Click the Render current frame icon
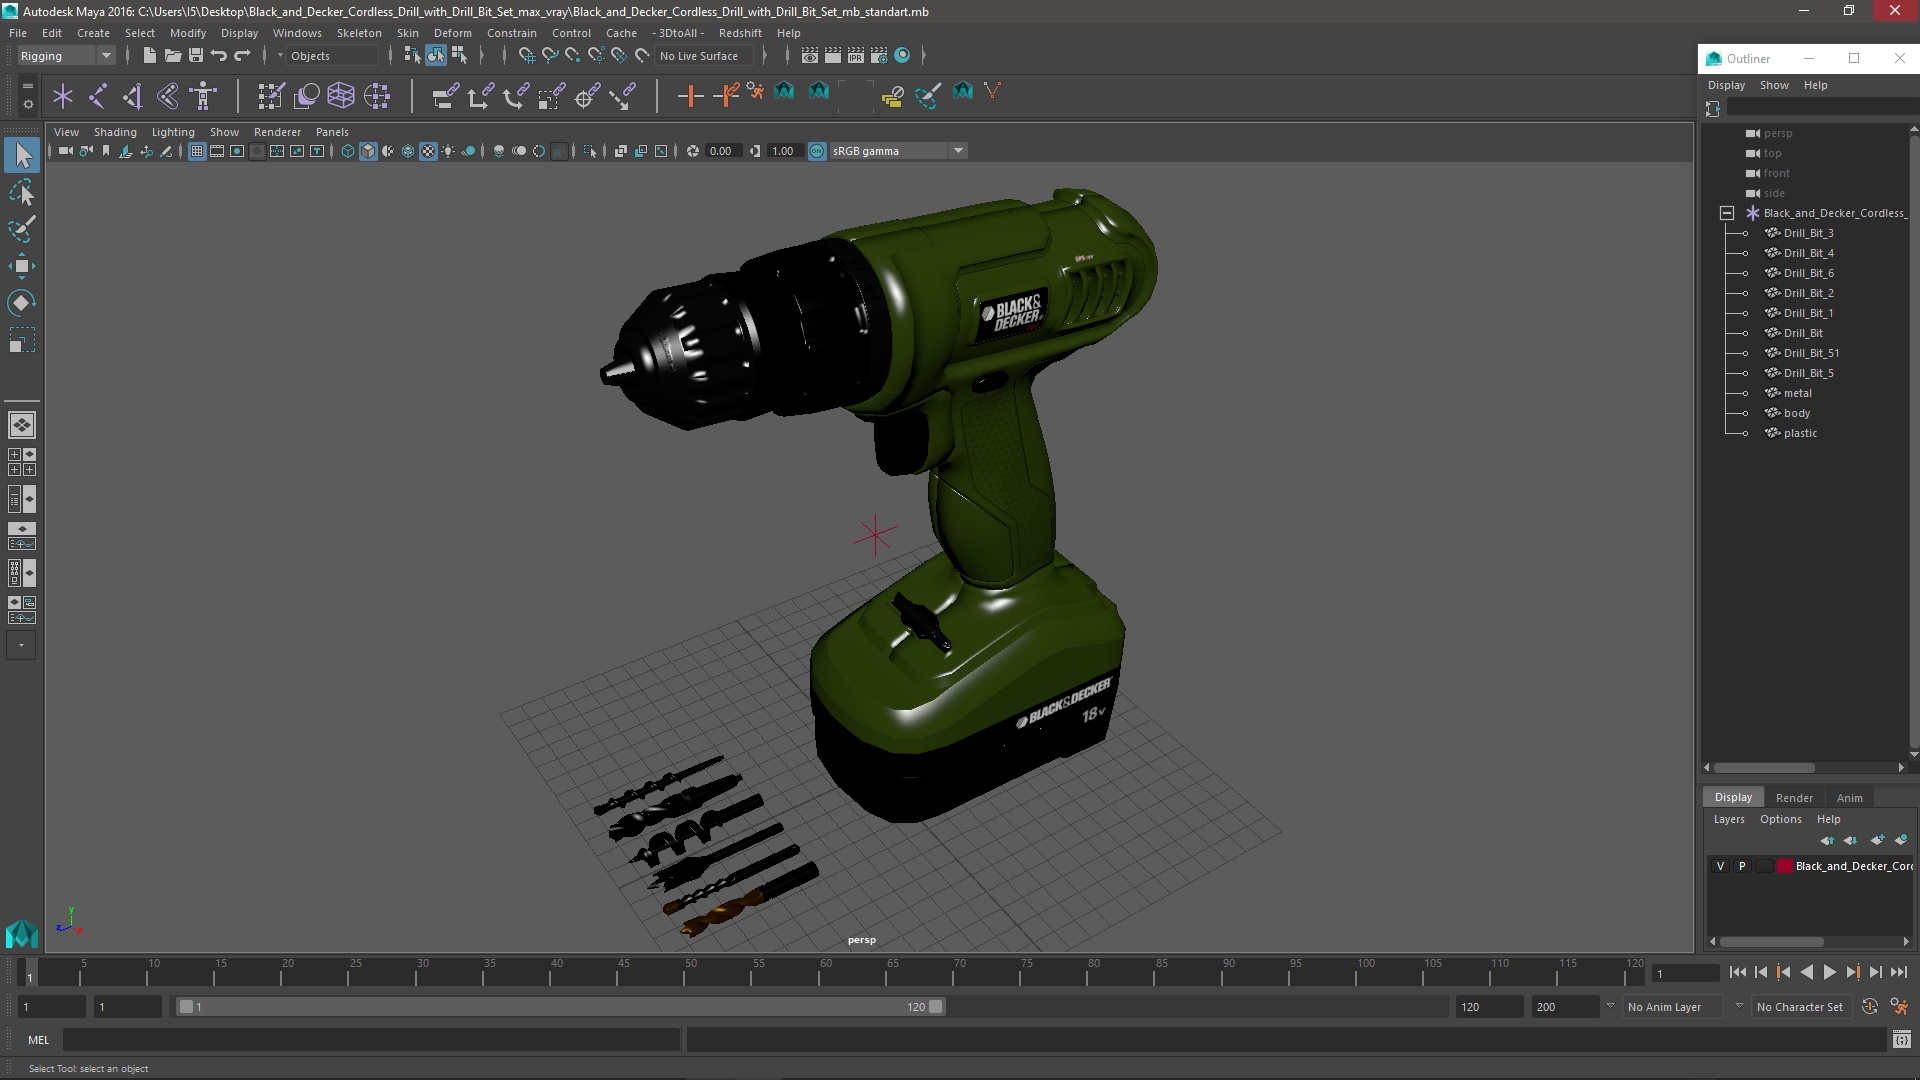1920x1080 pixels. [833, 56]
